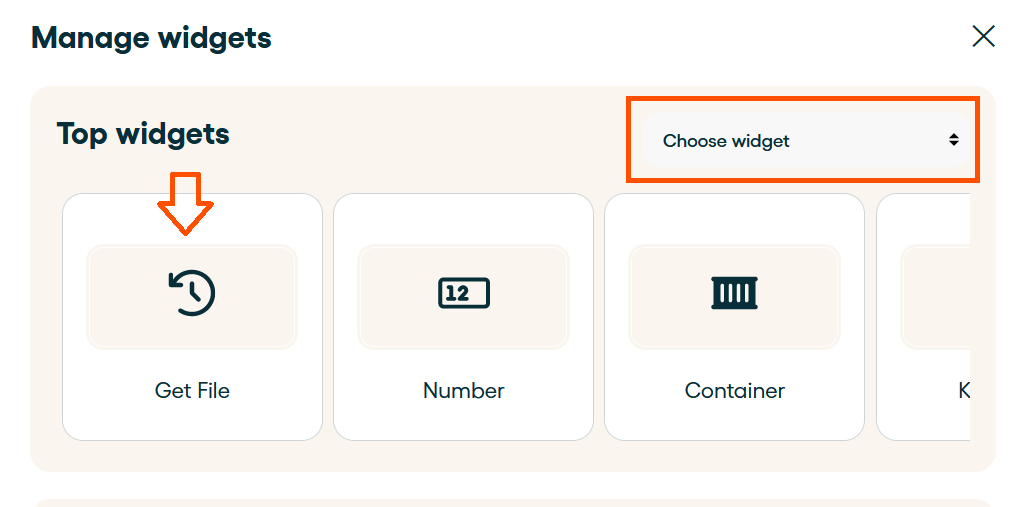The width and height of the screenshot is (1023, 507).
Task: Pick the Number widget card
Action: click(463, 317)
